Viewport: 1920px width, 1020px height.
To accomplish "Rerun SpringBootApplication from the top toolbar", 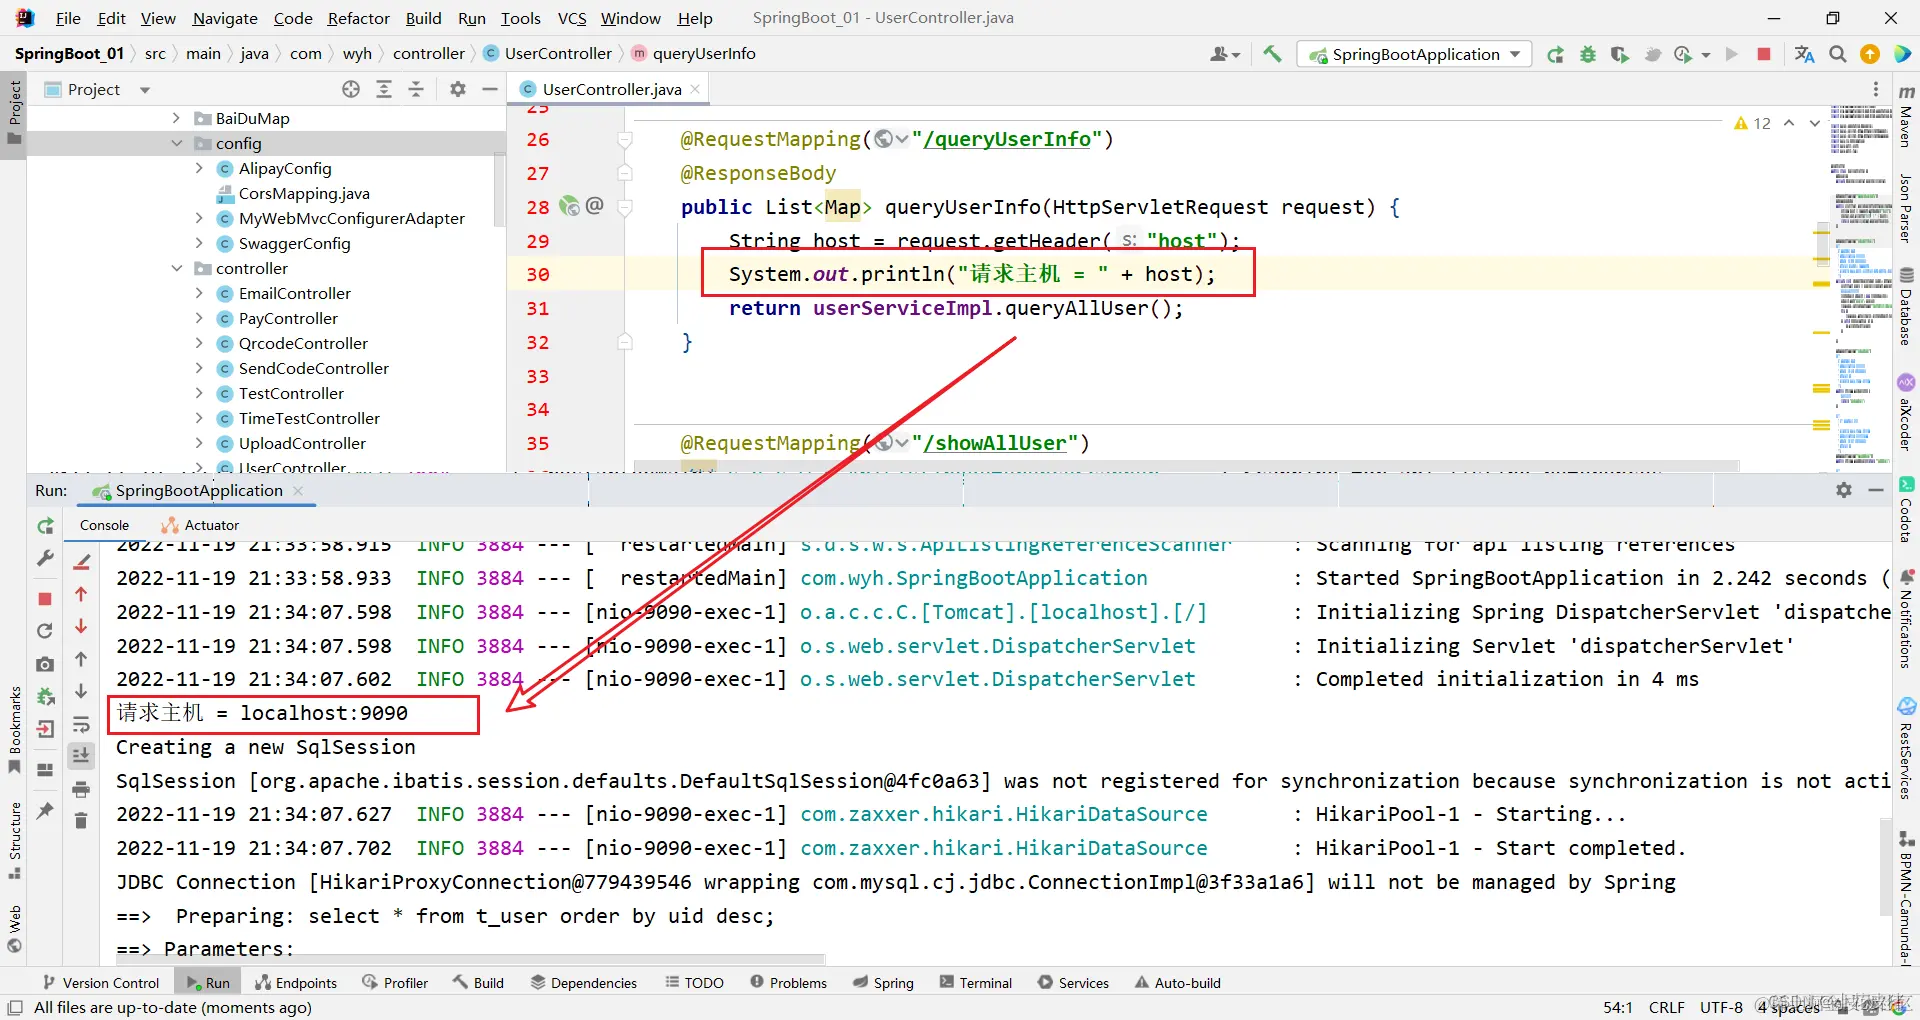I will [x=1555, y=54].
